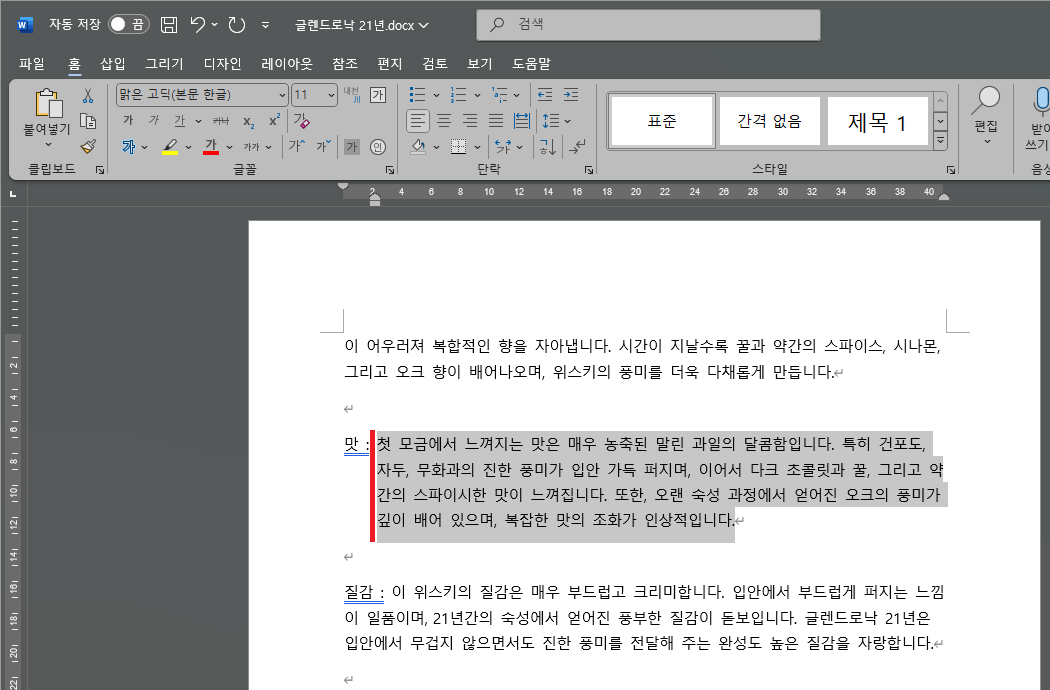
Task: Apply subscript formatting
Action: pyautogui.click(x=249, y=120)
